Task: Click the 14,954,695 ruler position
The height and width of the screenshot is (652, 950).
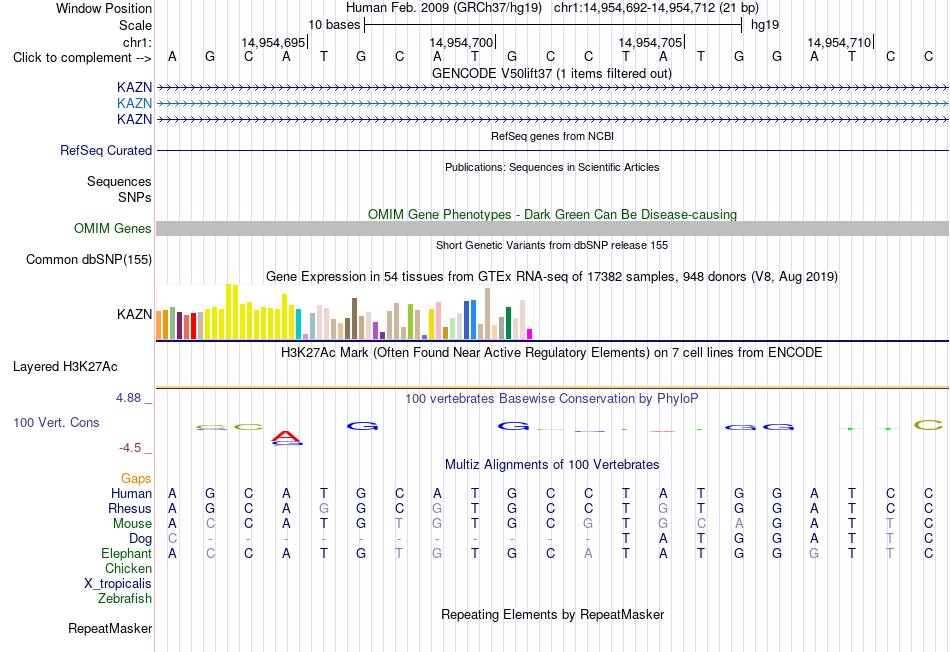Action: tap(273, 42)
